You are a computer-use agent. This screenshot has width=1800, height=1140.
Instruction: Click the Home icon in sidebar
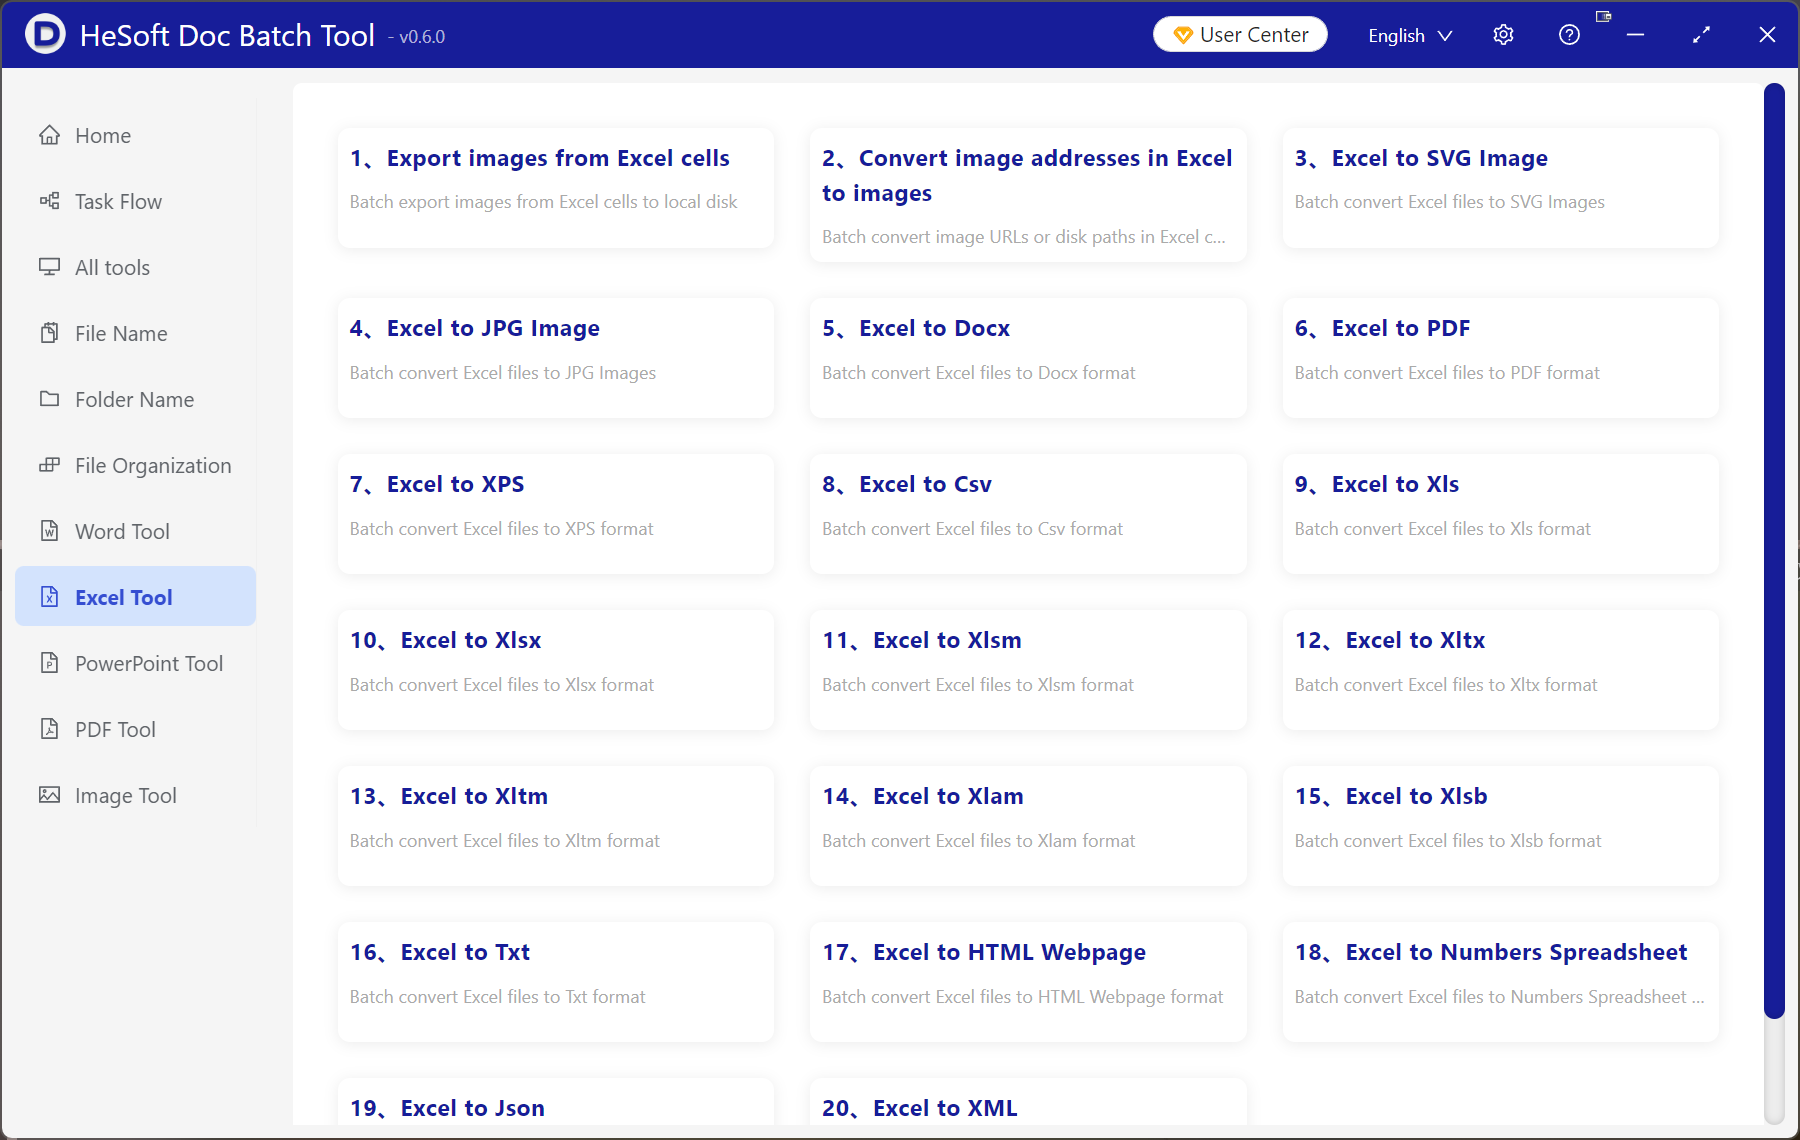tap(49, 135)
